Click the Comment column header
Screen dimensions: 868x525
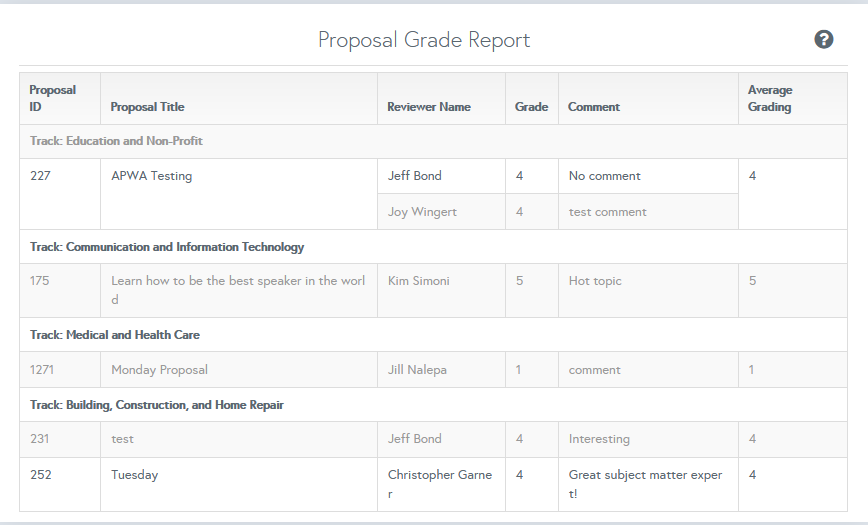click(x=594, y=107)
